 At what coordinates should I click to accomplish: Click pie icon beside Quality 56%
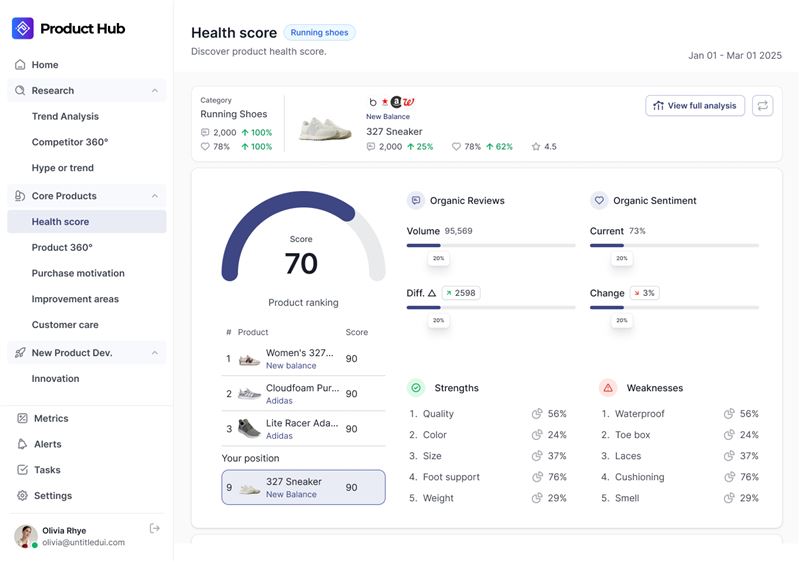tap(537, 414)
